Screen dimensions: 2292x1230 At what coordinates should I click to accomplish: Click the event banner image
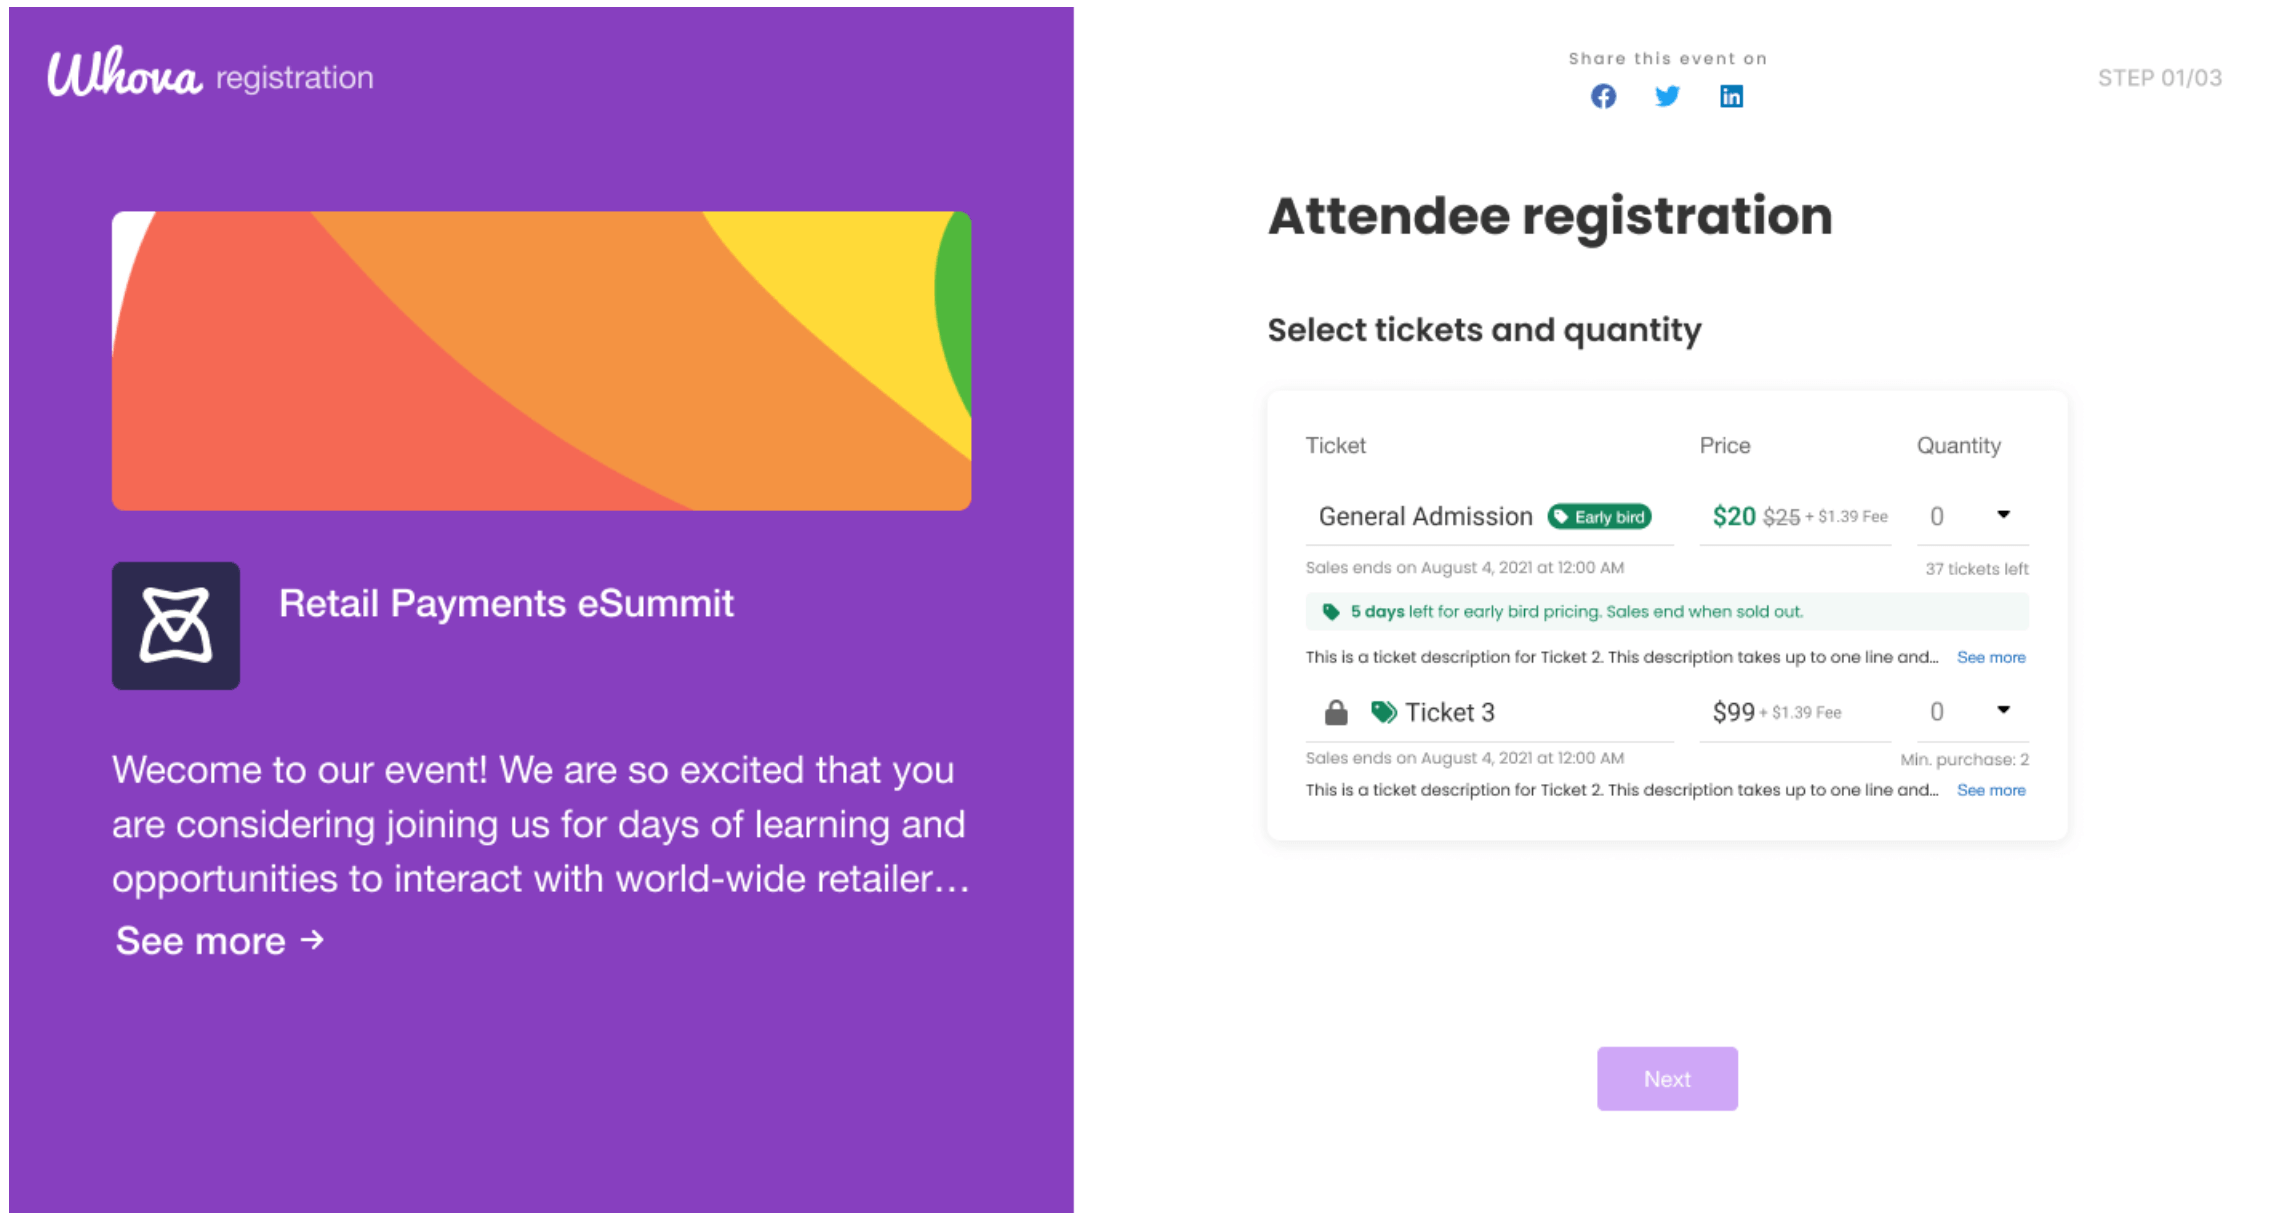pos(541,361)
